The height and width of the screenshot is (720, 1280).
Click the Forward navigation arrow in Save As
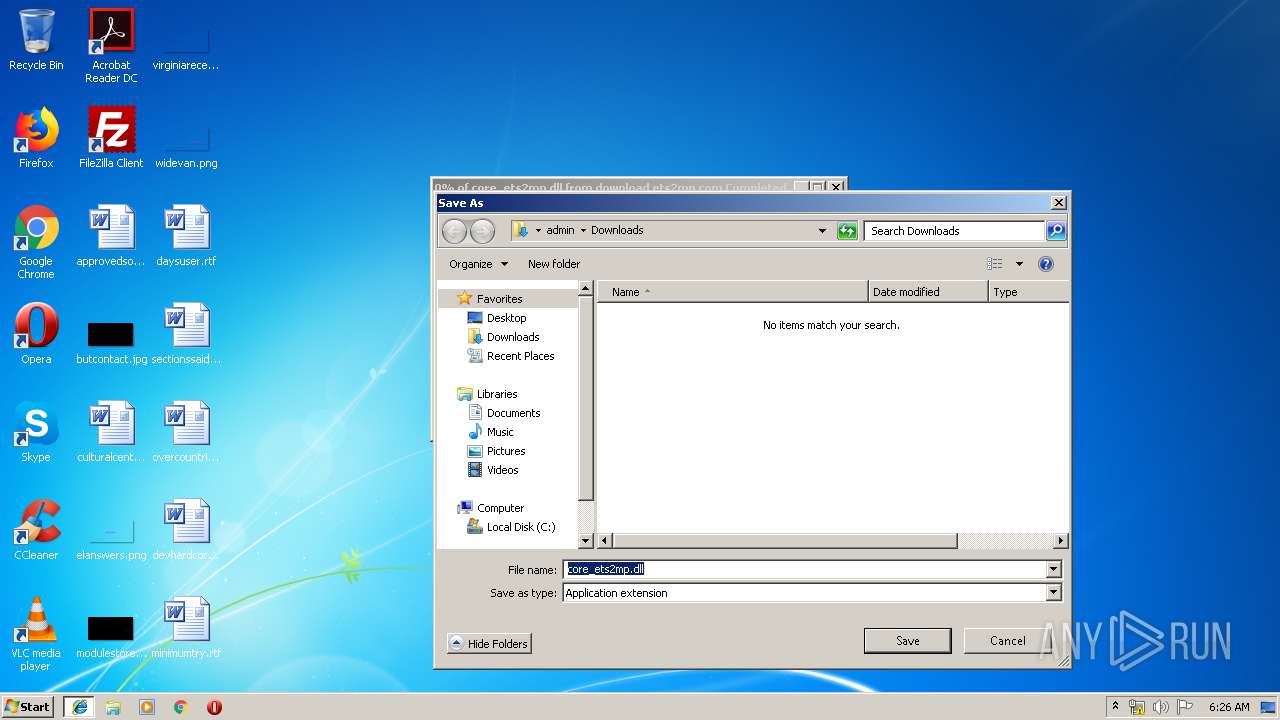pyautogui.click(x=482, y=231)
